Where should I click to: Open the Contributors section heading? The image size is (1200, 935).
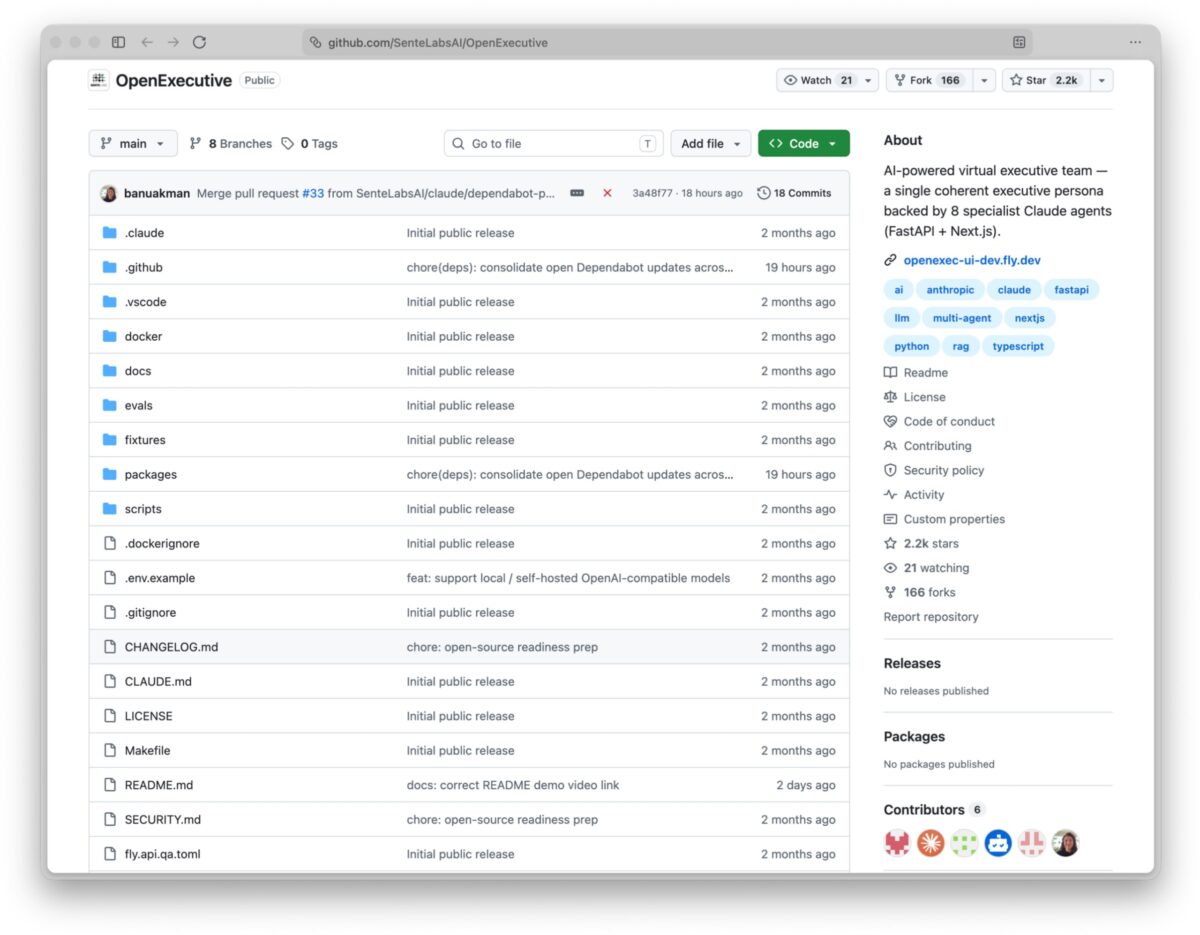pyautogui.click(x=924, y=810)
